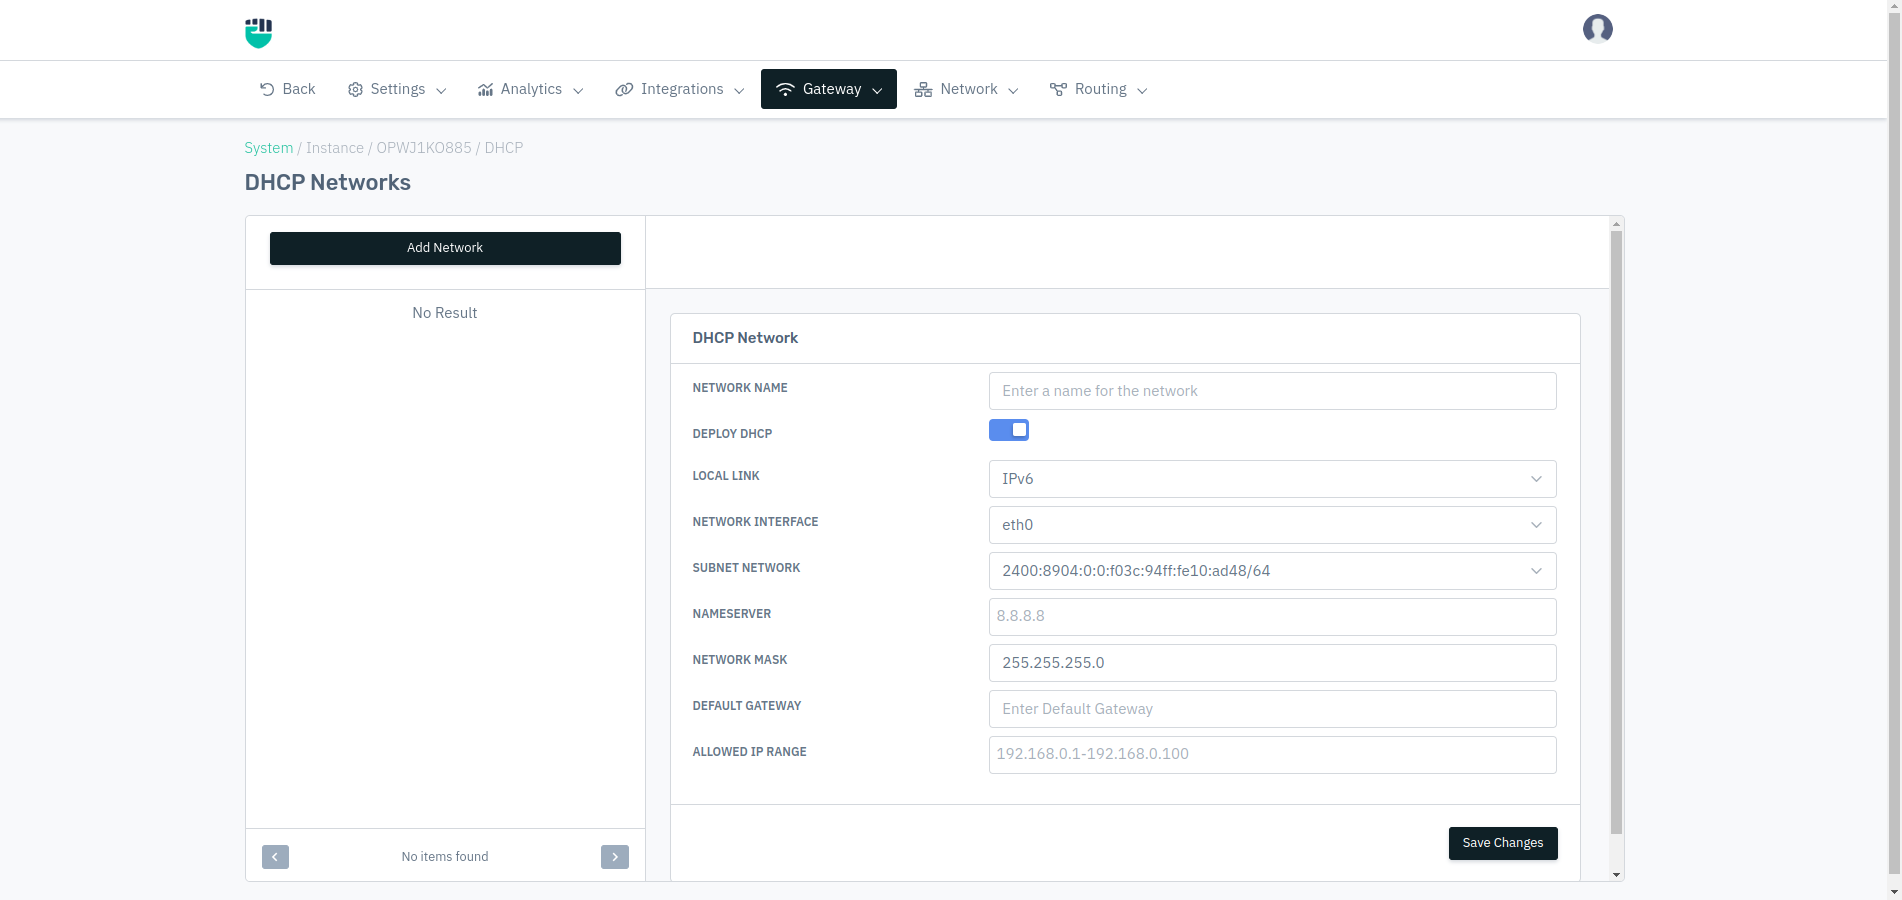Open the Subnet Network dropdown
The image size is (1902, 900).
1272,571
